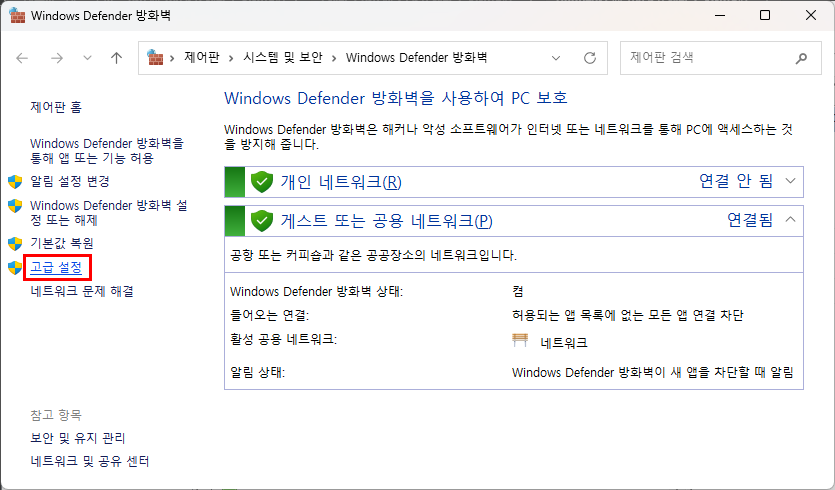This screenshot has height=490, width=835.
Task: Open 보안 및 유지 관리 link
Action: click(78, 438)
